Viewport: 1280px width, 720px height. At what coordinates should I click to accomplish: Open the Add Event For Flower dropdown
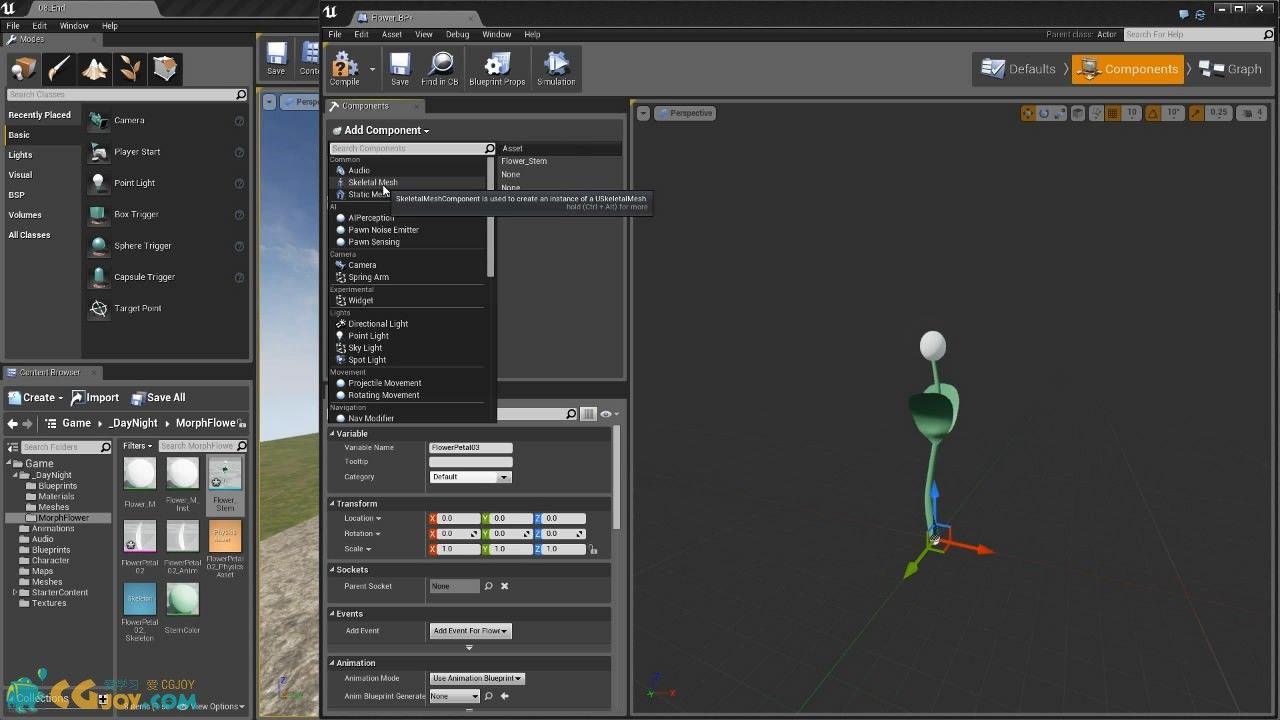click(x=470, y=631)
